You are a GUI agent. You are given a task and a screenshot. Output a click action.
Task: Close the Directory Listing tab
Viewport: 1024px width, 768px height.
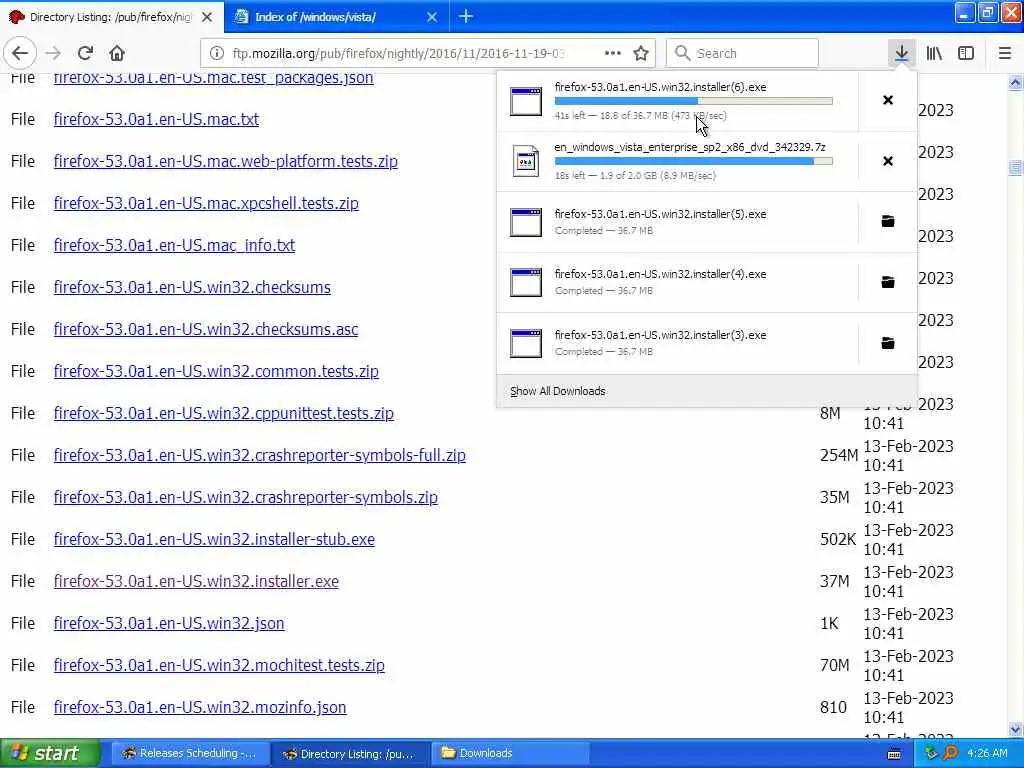[207, 17]
